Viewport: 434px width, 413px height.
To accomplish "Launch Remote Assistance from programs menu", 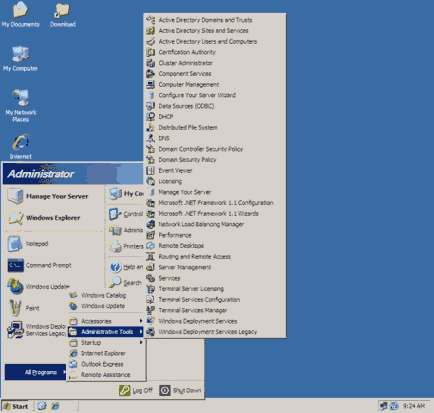I will coord(106,375).
